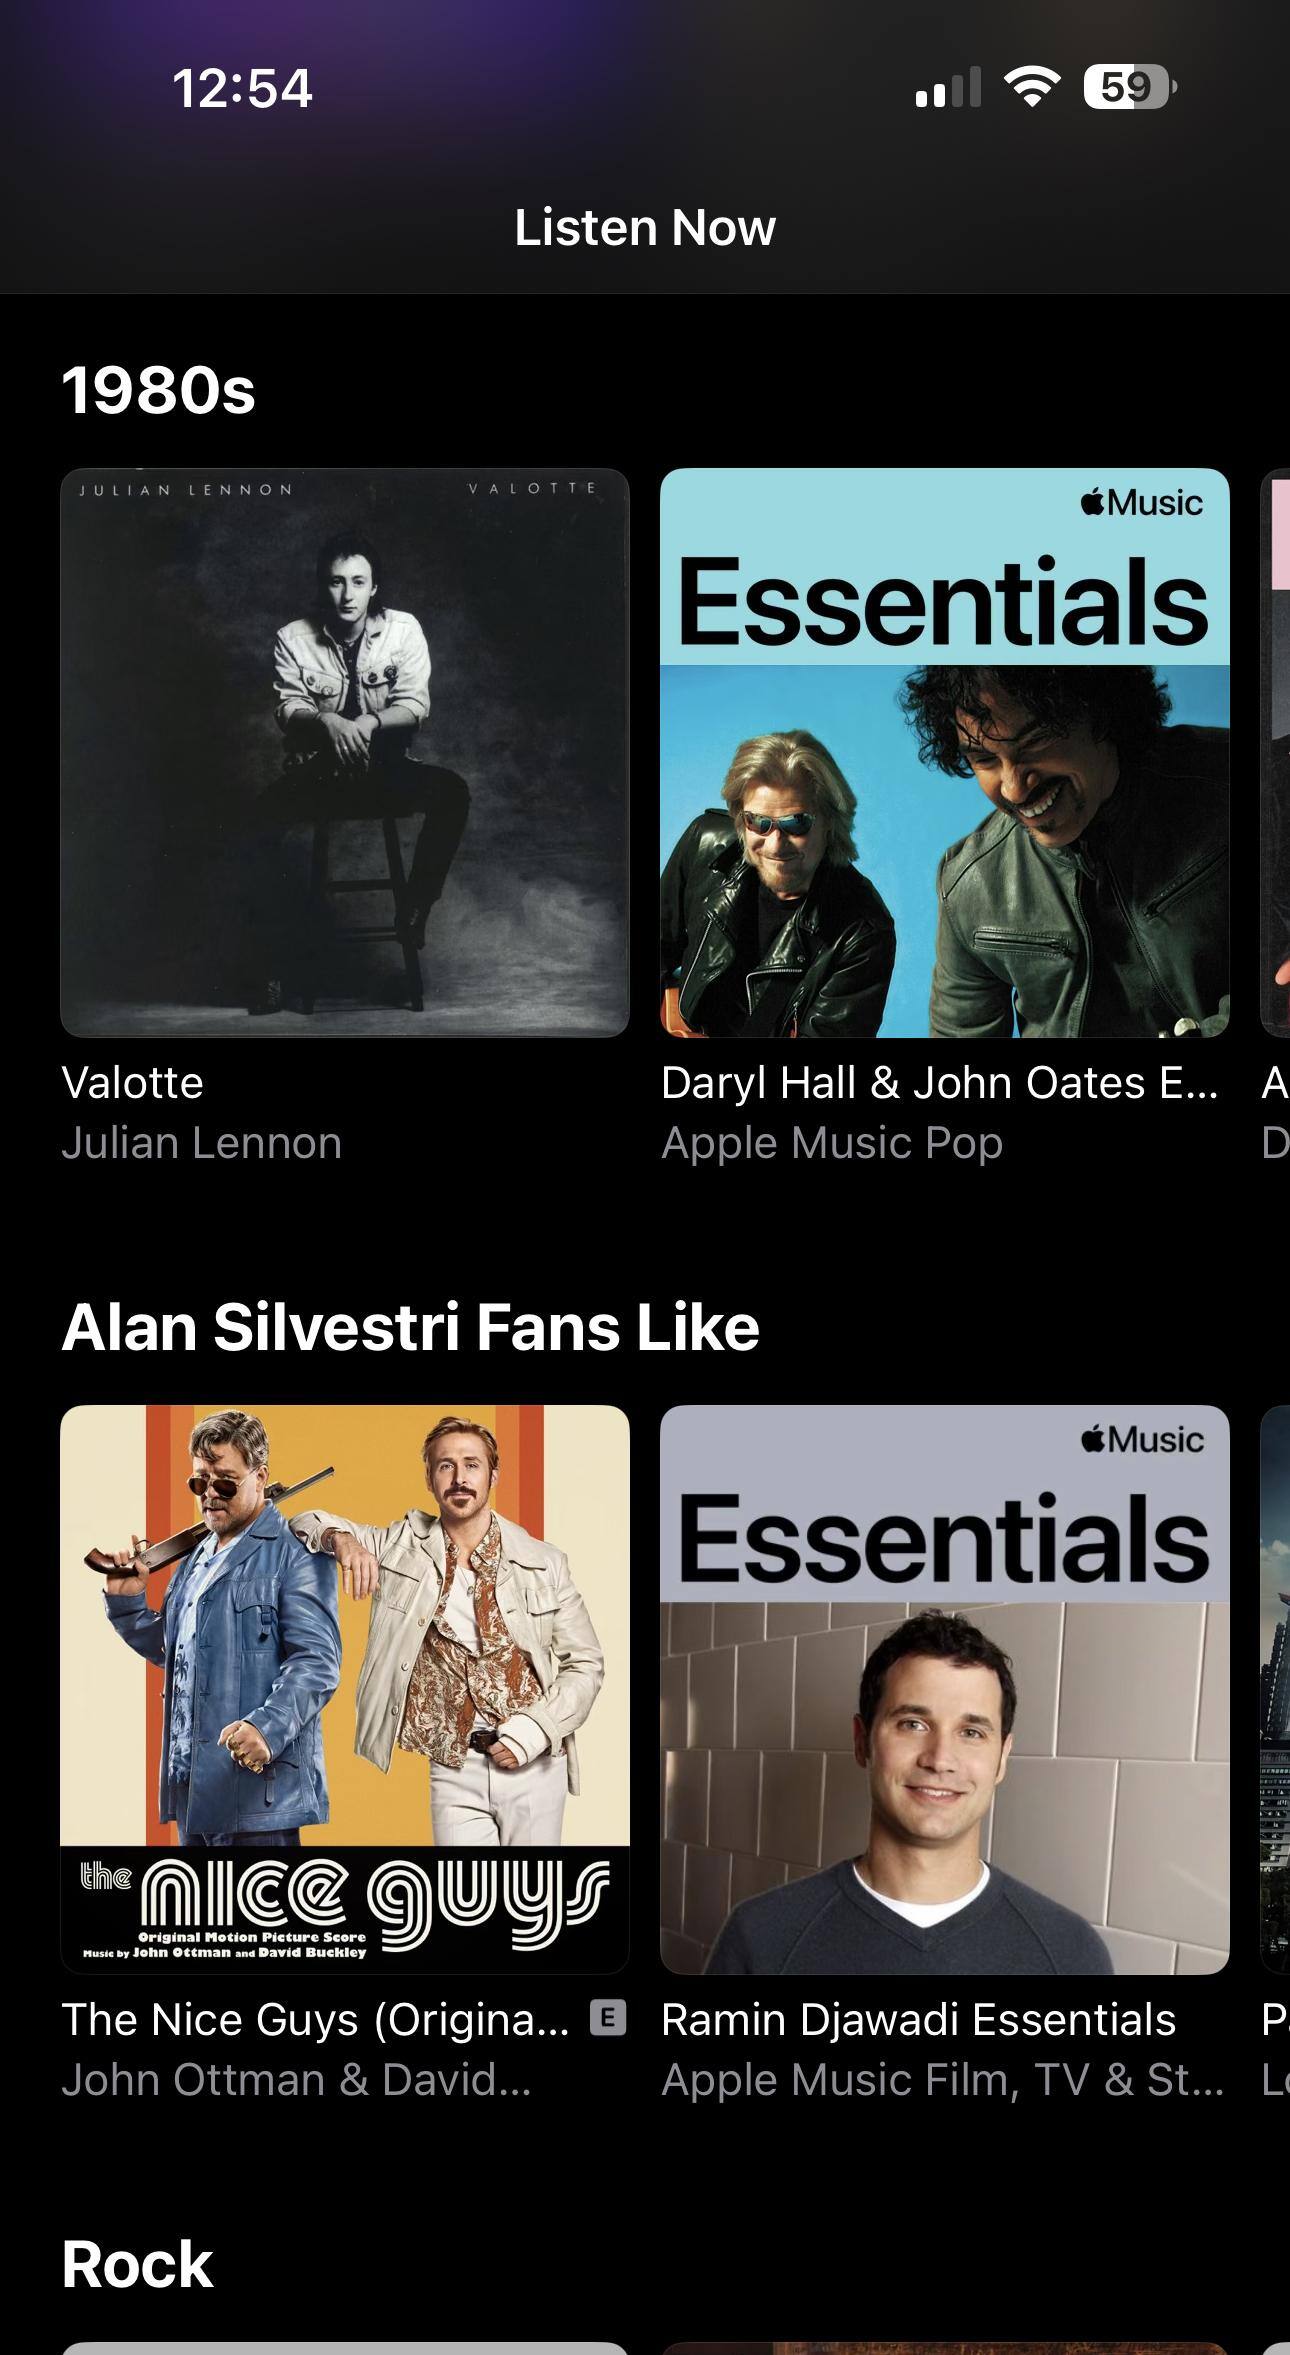The image size is (1290, 2355).
Task: Tap the John Ottman & David artist text
Action: pyautogui.click(x=296, y=2079)
